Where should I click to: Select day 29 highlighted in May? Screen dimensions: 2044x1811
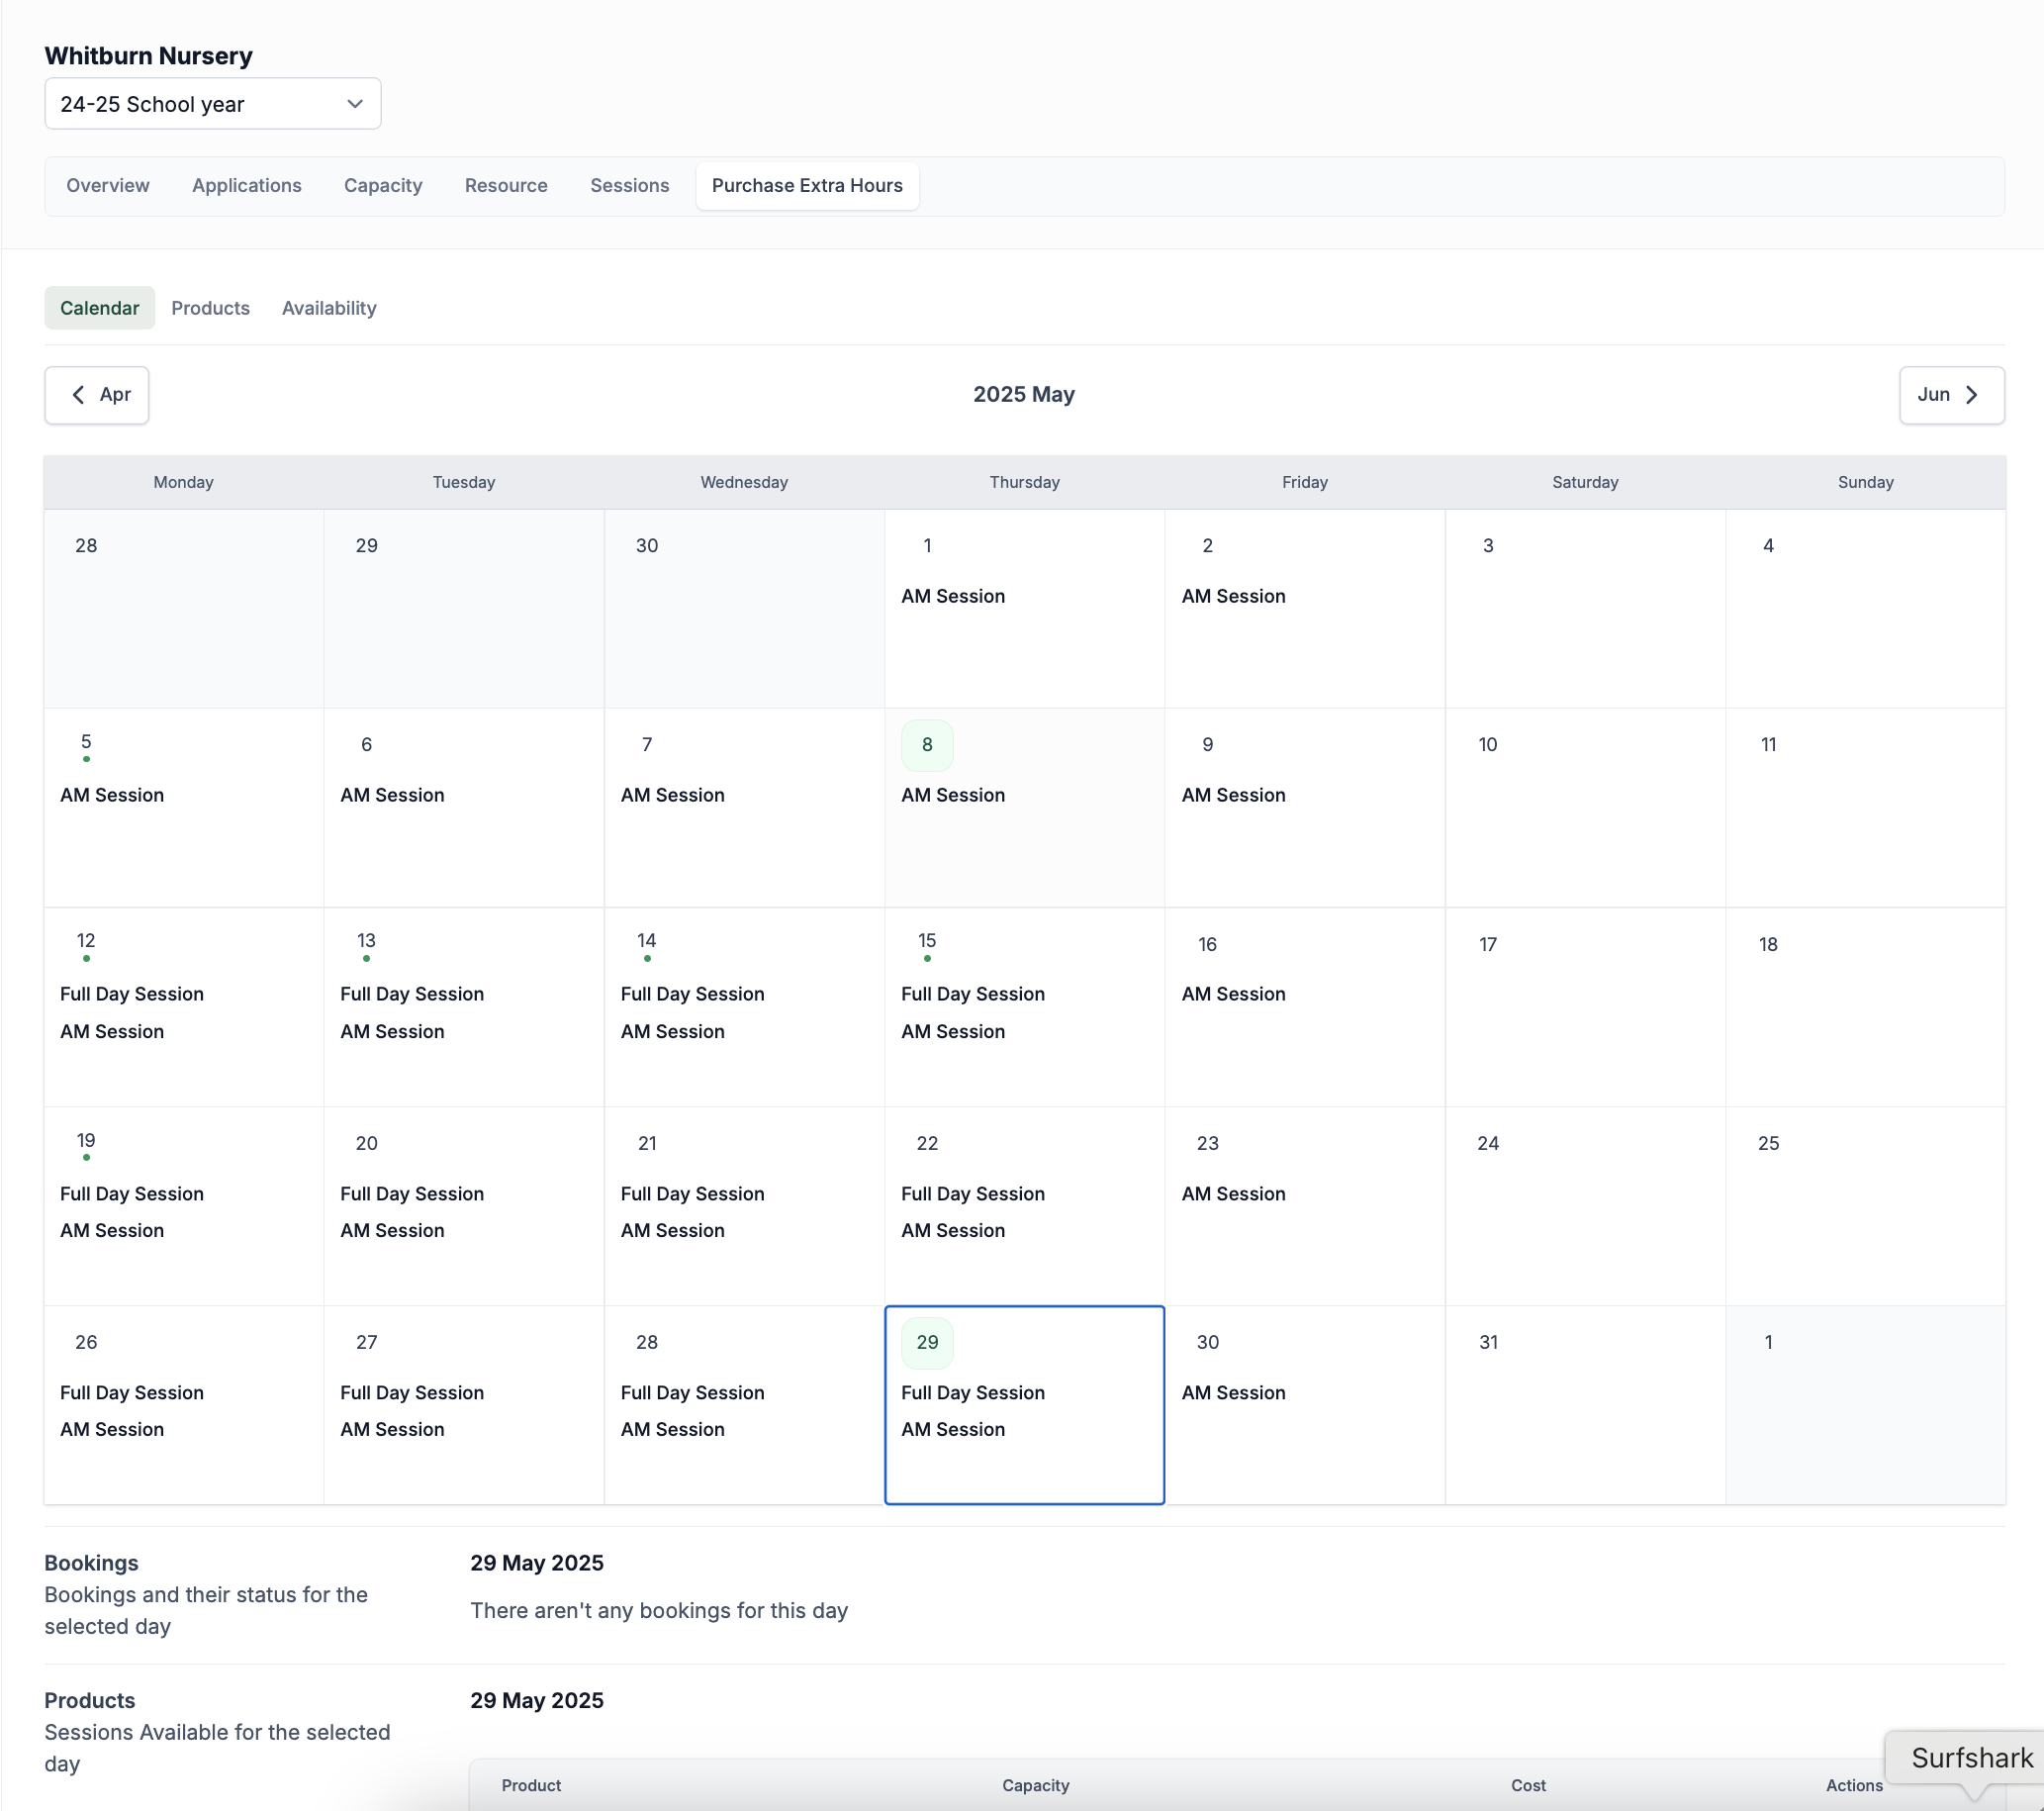click(927, 1343)
